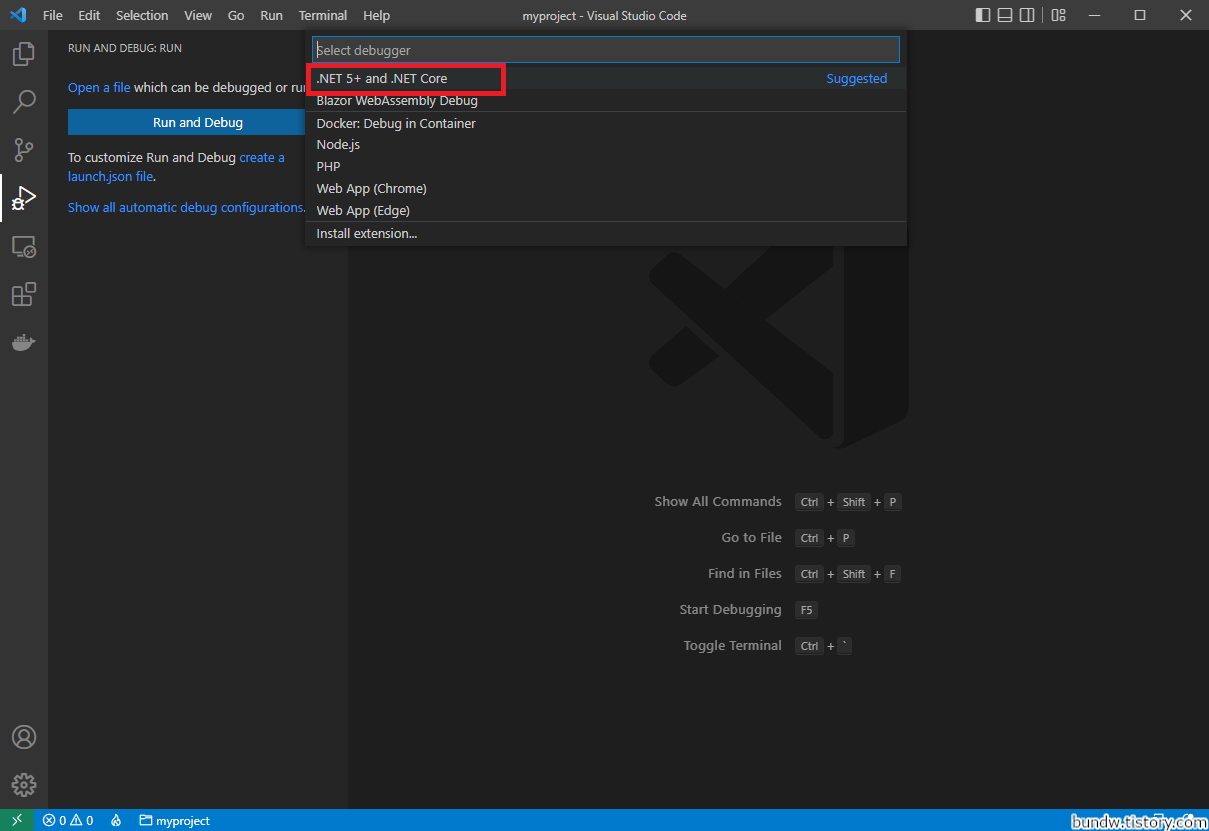
Task: Open the Selection menu
Action: tap(142, 15)
